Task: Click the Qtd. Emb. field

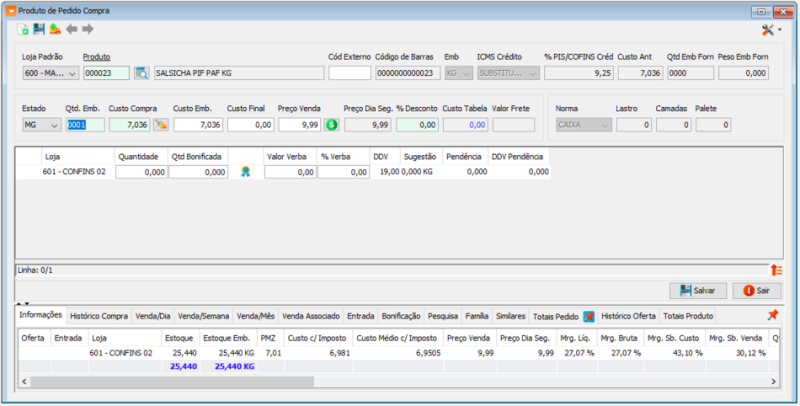Action: 86,125
